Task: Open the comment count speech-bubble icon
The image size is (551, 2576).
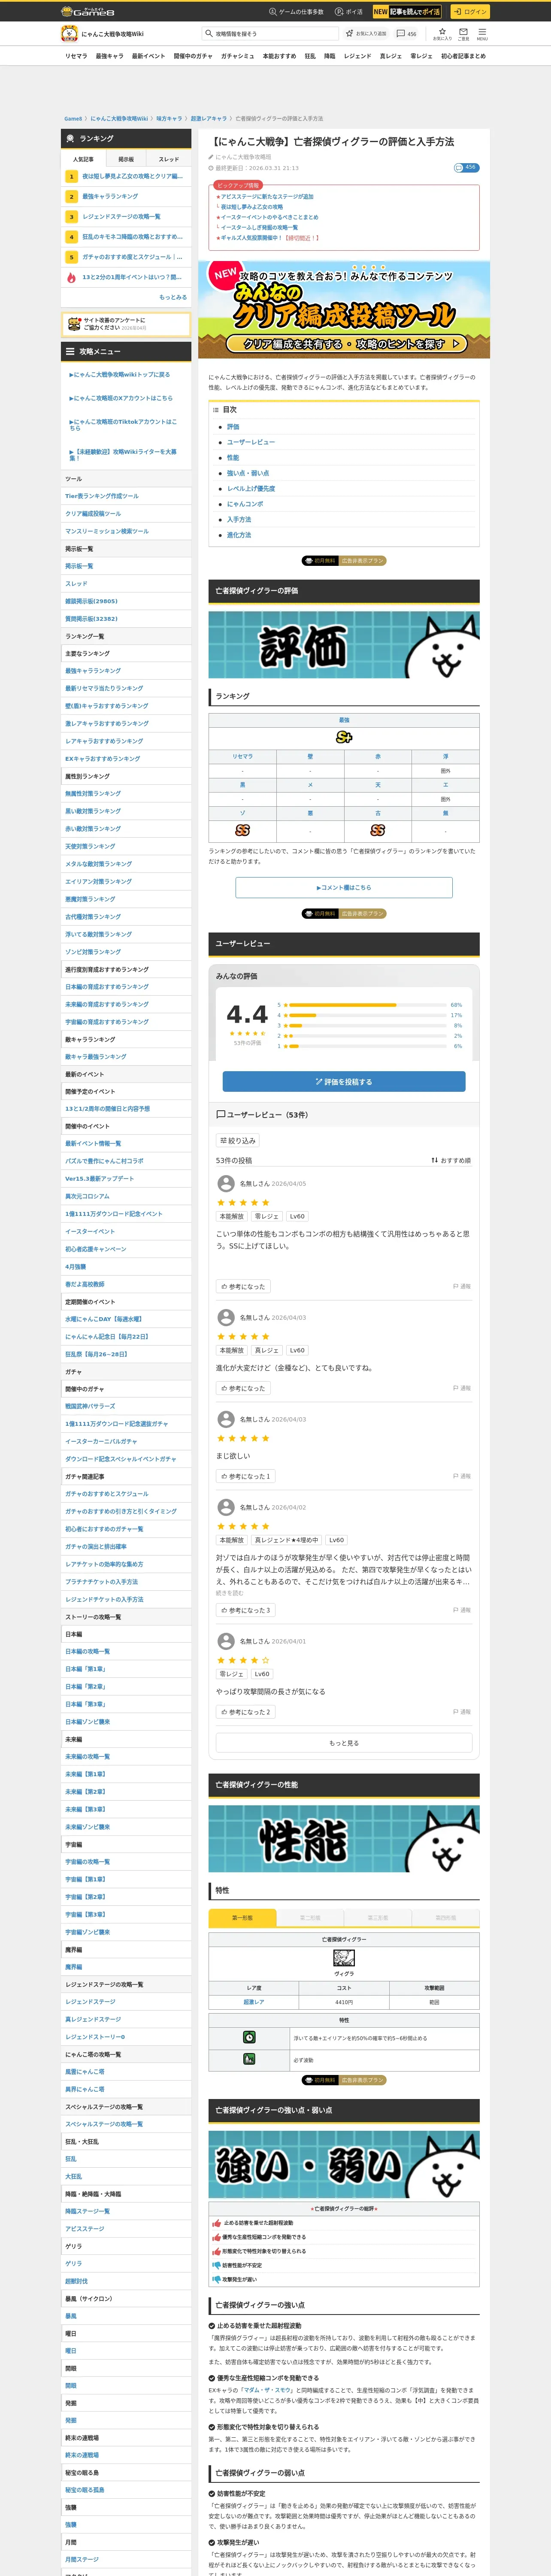Action: pos(400,33)
